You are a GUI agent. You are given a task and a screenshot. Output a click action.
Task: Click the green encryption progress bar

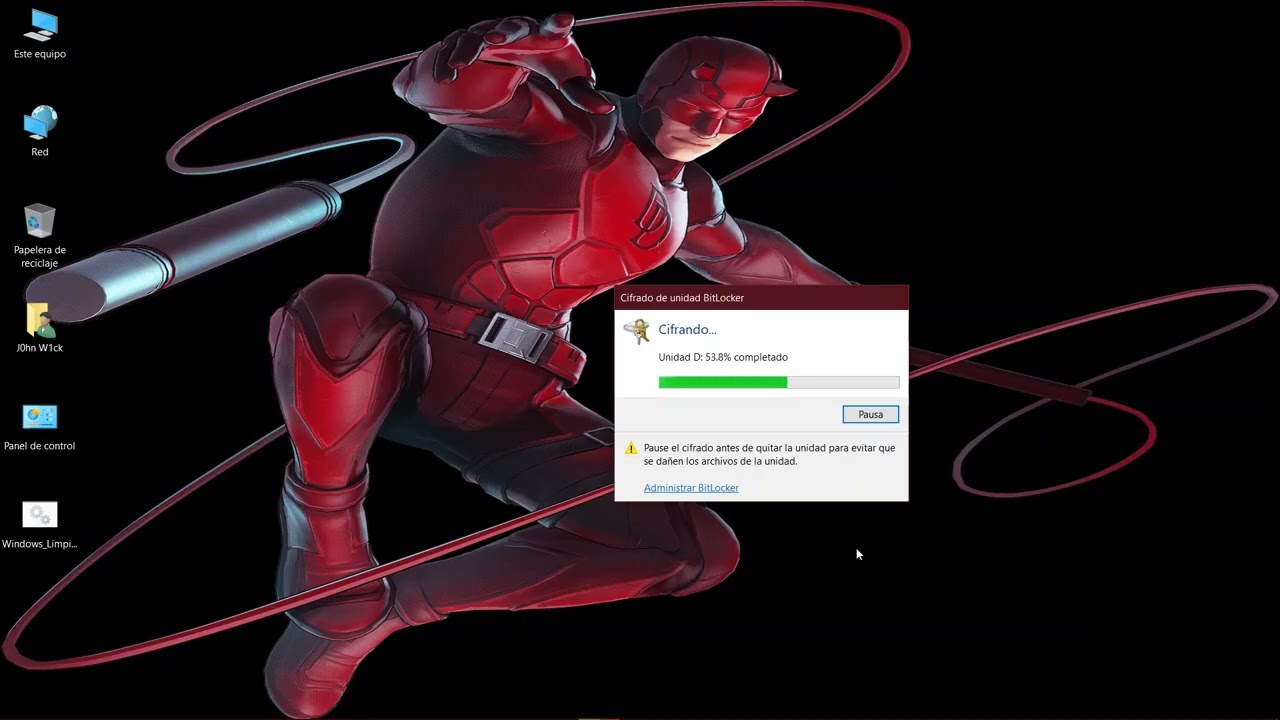point(779,382)
